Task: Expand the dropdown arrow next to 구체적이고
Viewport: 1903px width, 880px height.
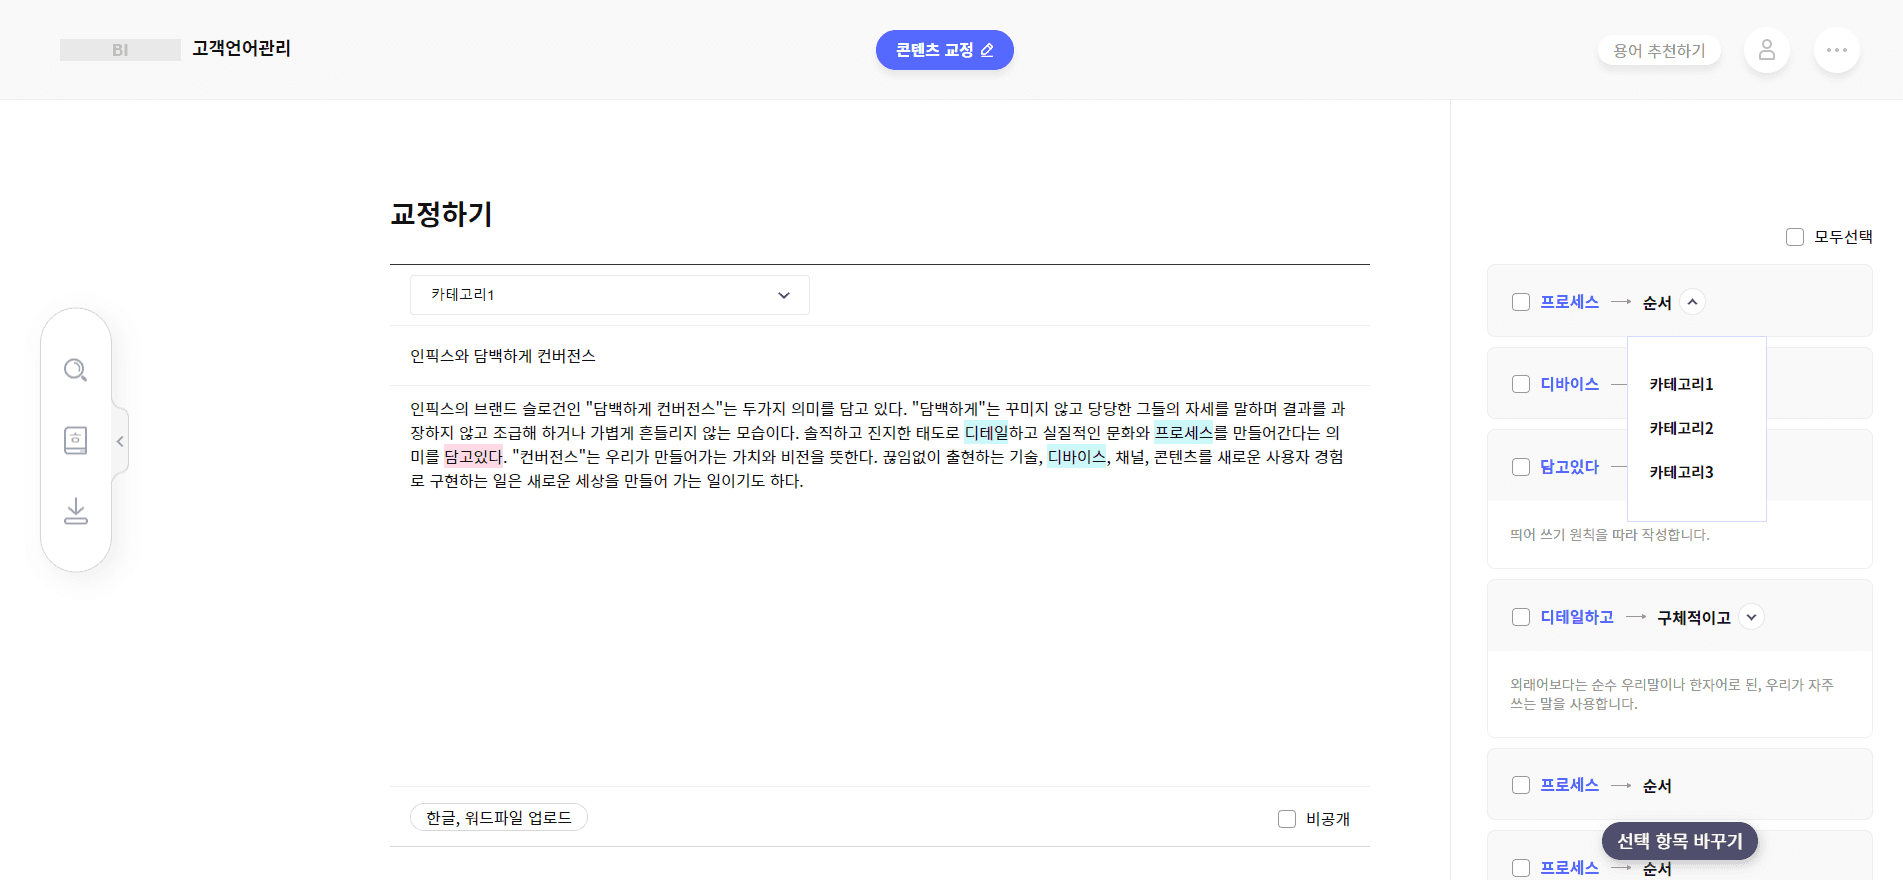Action: coord(1751,617)
